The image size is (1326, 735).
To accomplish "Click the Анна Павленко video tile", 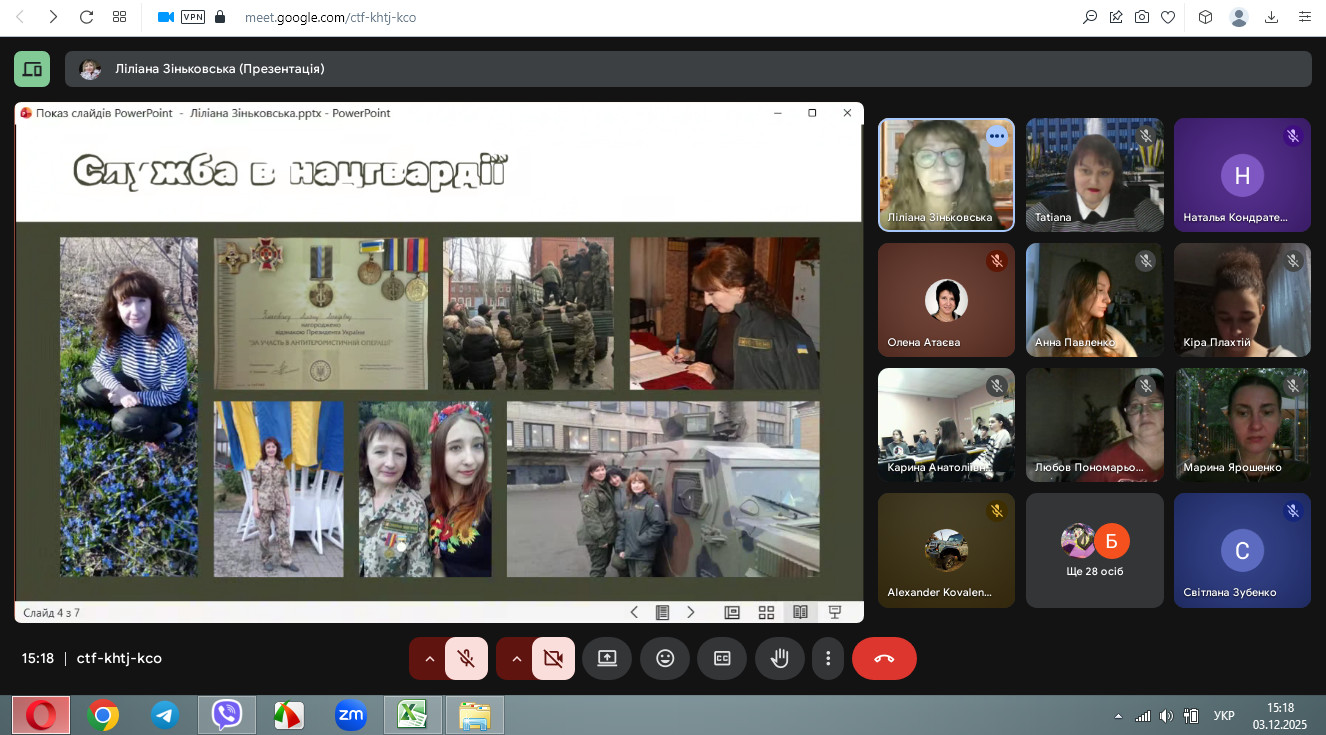I will point(1094,300).
